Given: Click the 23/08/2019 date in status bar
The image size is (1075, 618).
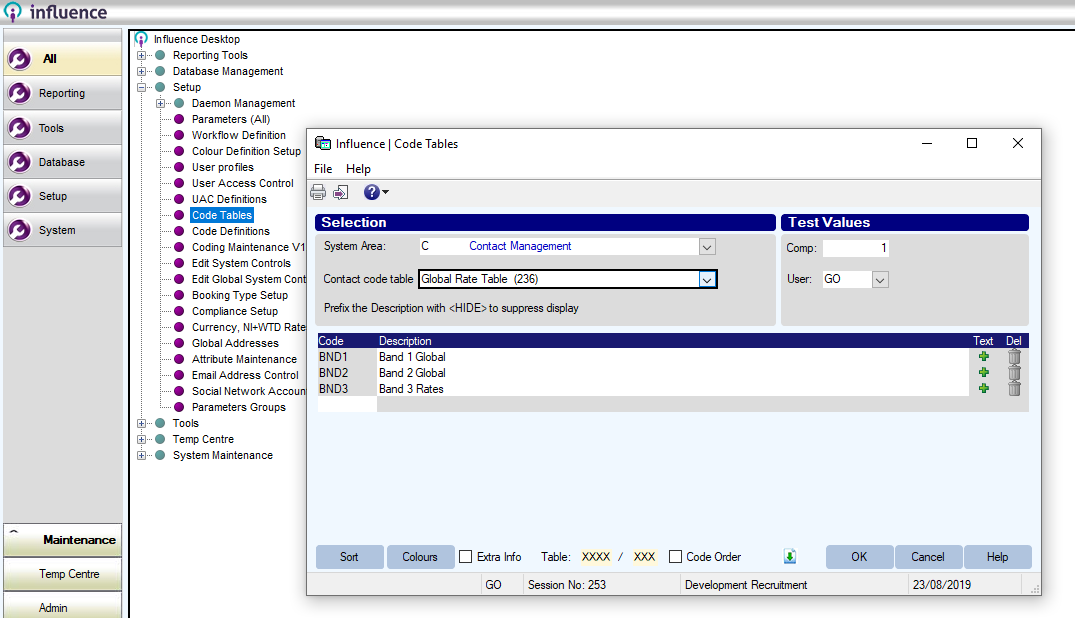Looking at the screenshot, I should 941,585.
